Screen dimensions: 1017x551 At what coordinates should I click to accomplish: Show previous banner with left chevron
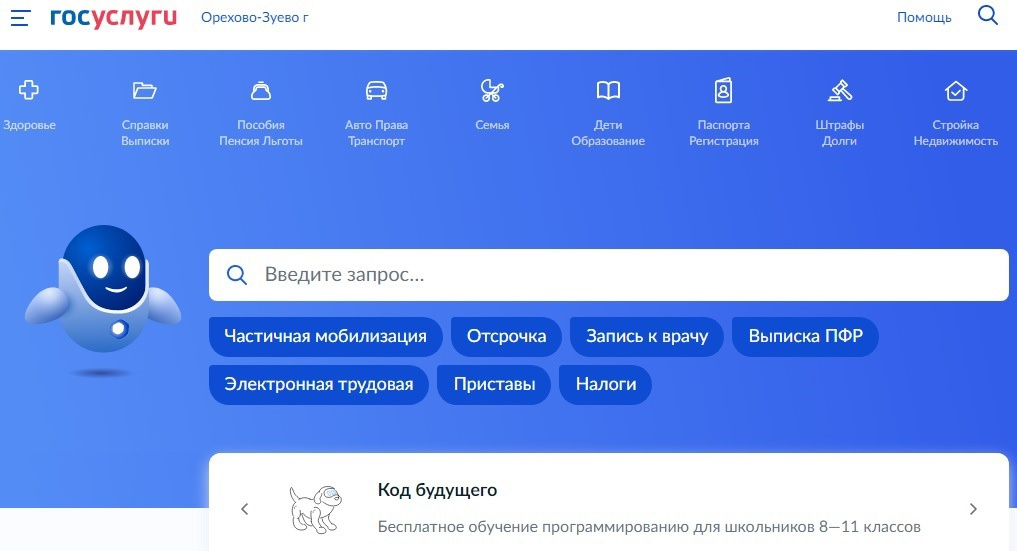(x=245, y=509)
